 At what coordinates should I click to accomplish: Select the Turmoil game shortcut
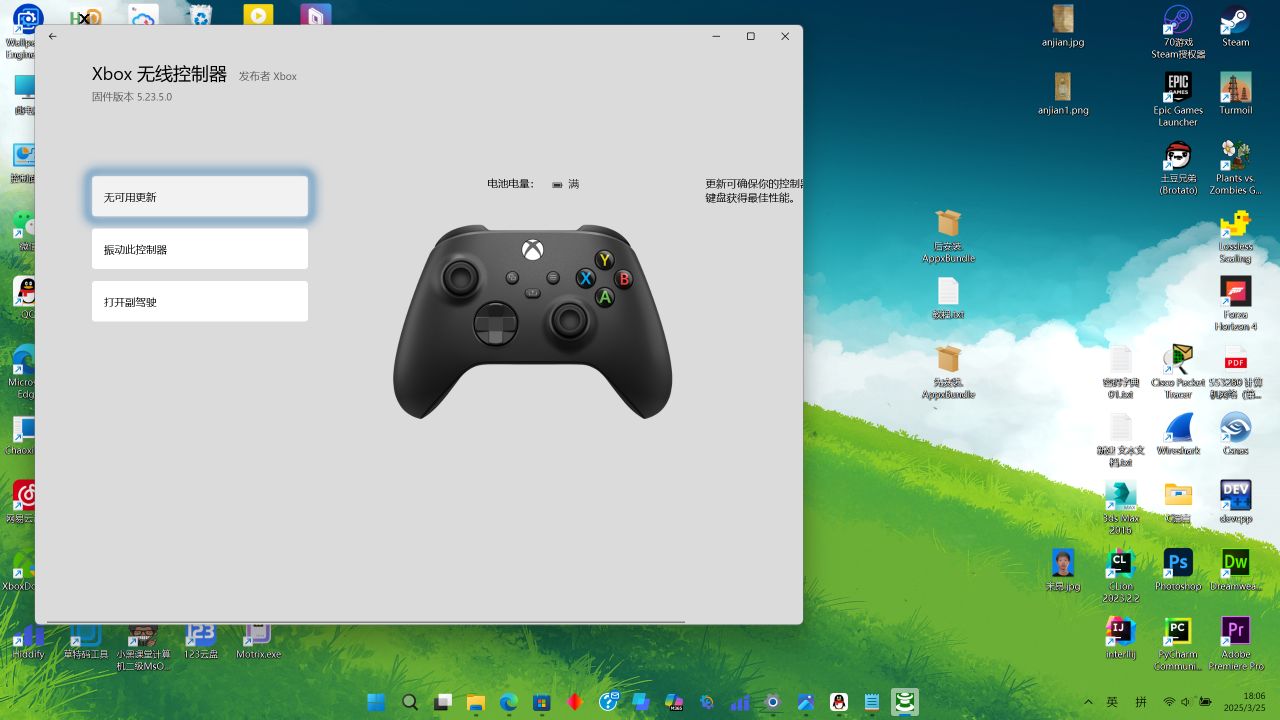click(x=1235, y=94)
